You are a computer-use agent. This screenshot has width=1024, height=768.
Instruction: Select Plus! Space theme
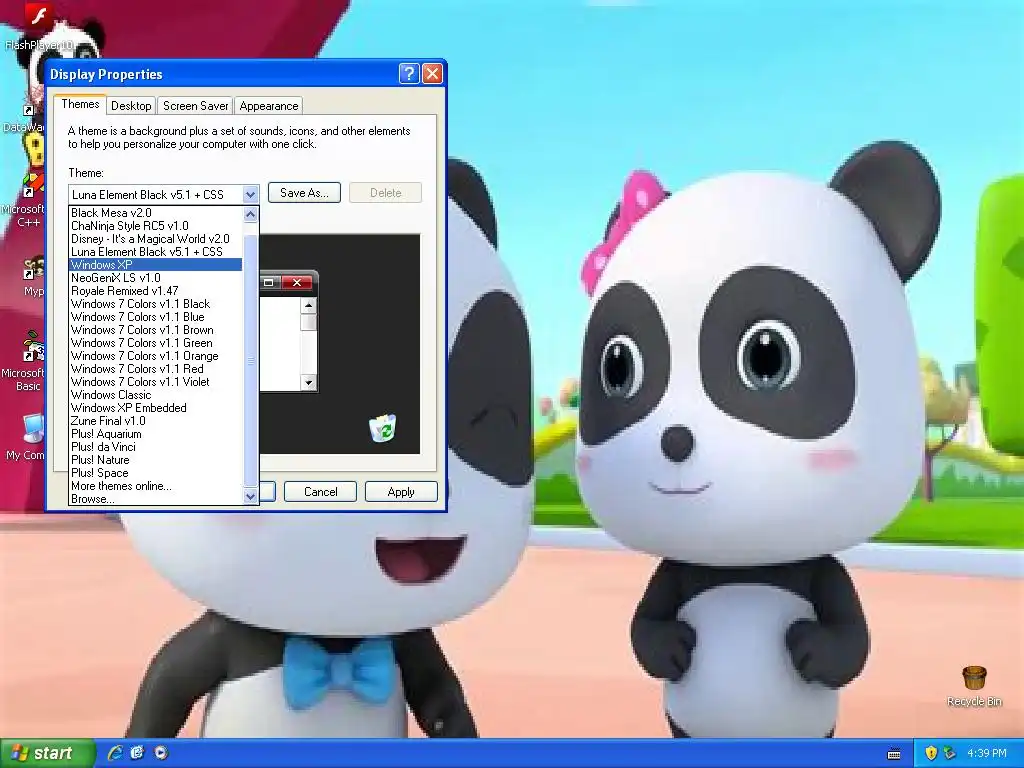point(155,473)
